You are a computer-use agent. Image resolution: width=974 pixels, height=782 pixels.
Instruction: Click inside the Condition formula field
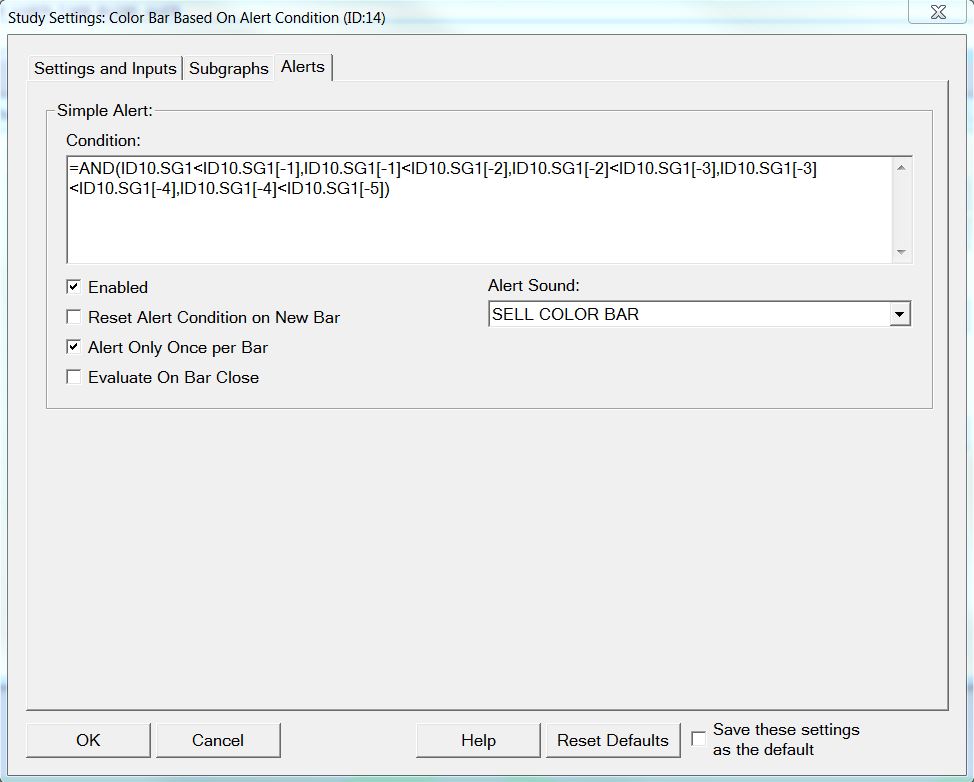pos(479,210)
